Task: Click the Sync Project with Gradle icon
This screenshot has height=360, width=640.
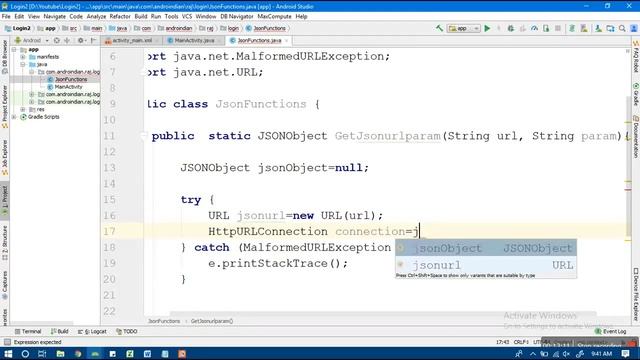Action: [572, 28]
